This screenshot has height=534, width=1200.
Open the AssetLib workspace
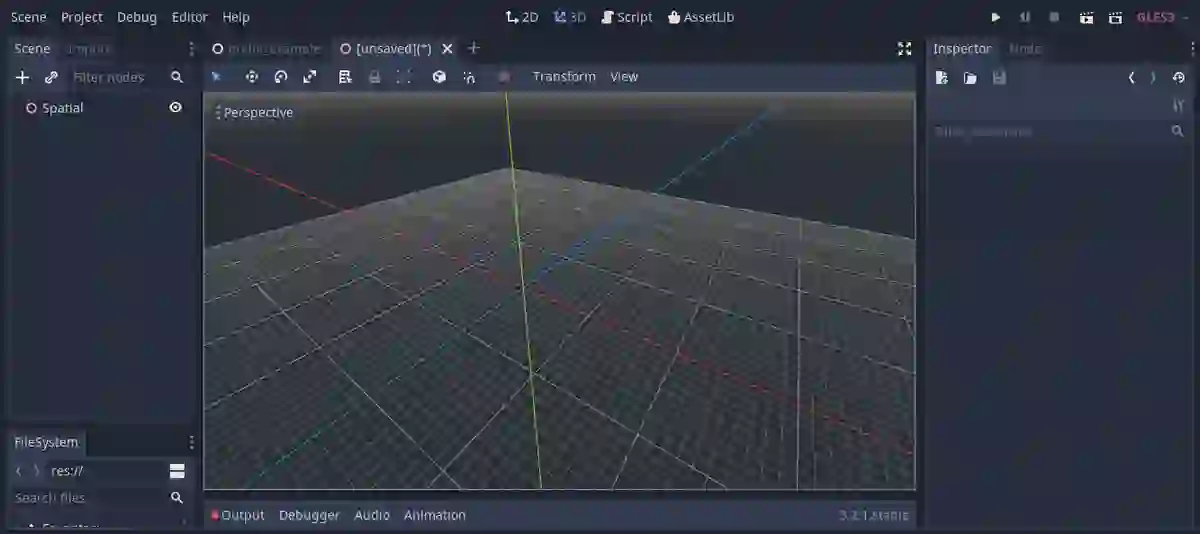[700, 17]
